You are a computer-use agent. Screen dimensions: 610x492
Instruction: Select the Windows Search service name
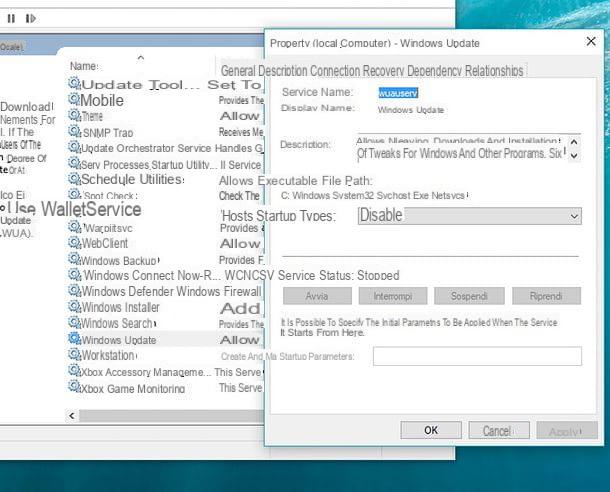pyautogui.click(x=117, y=323)
